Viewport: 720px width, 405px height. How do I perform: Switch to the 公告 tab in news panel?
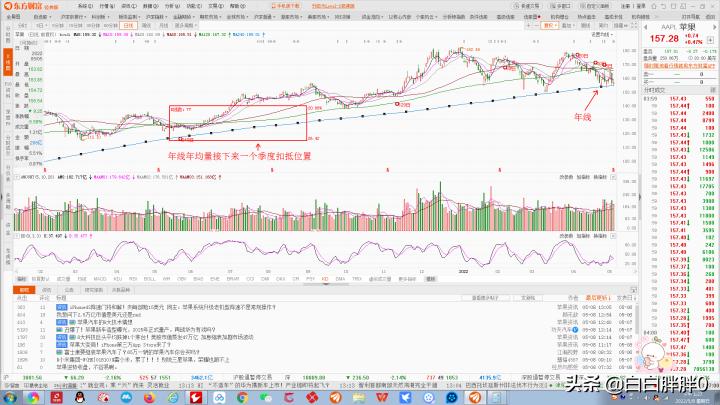tap(69, 290)
